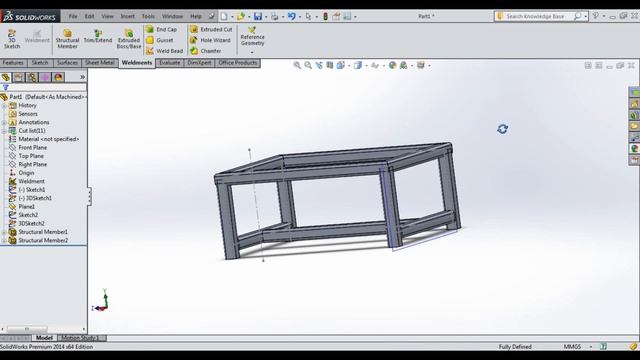Click the Rebuild traffic light icon

click(325, 16)
